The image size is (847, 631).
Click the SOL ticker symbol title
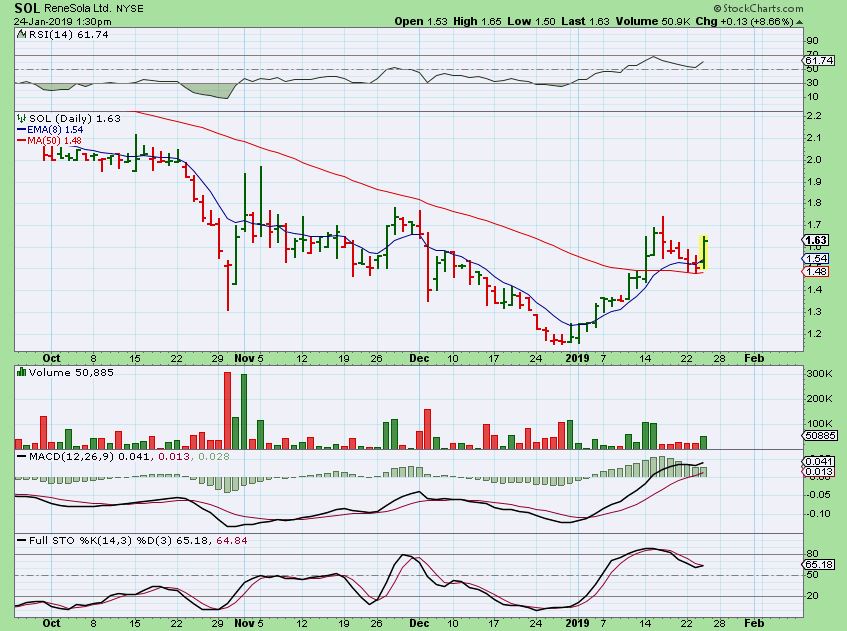pyautogui.click(x=26, y=8)
